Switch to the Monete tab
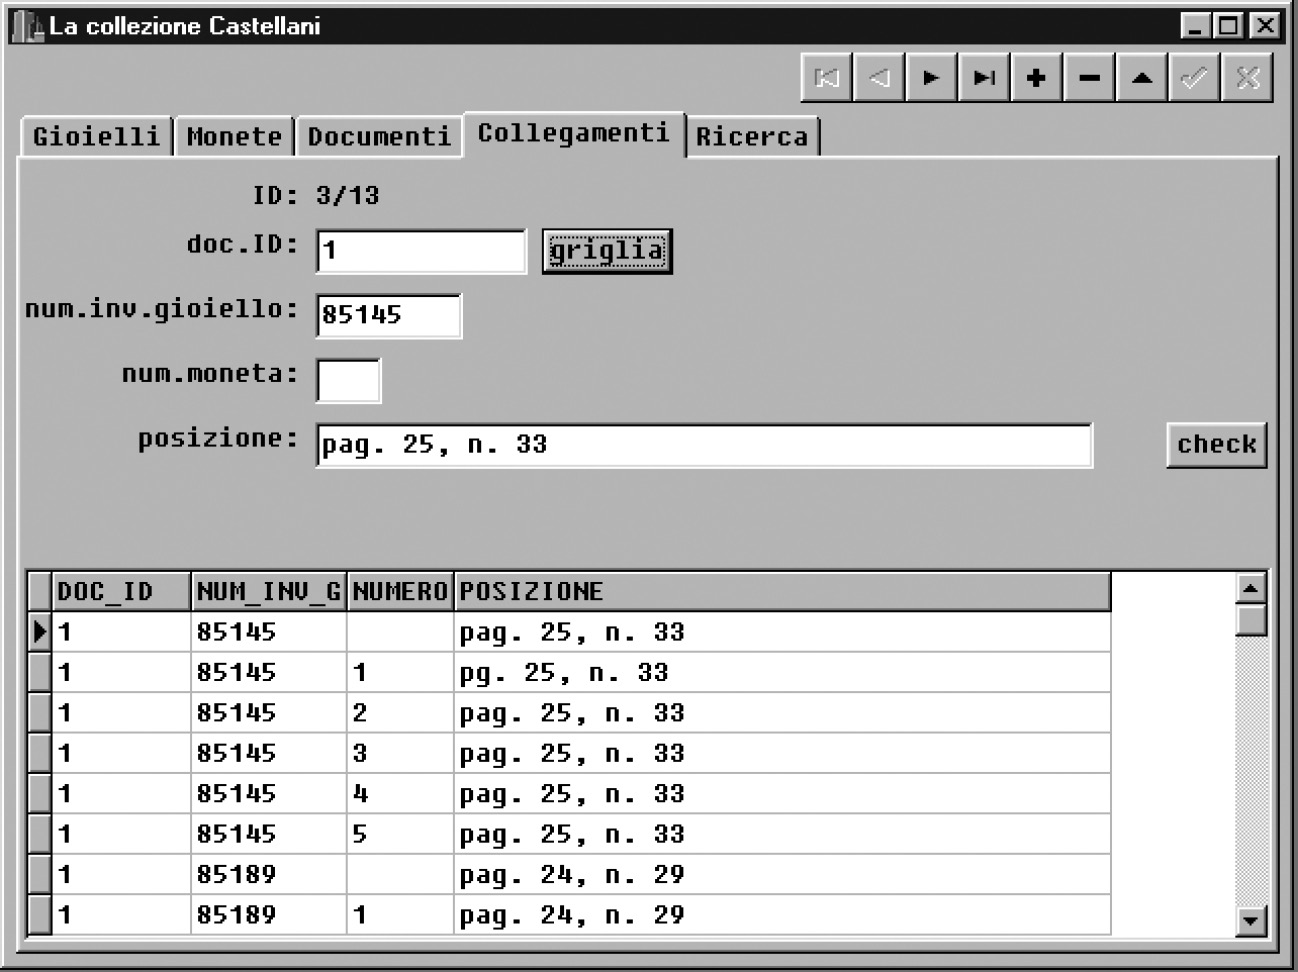Viewport: 1298px width, 972px height. click(x=234, y=137)
